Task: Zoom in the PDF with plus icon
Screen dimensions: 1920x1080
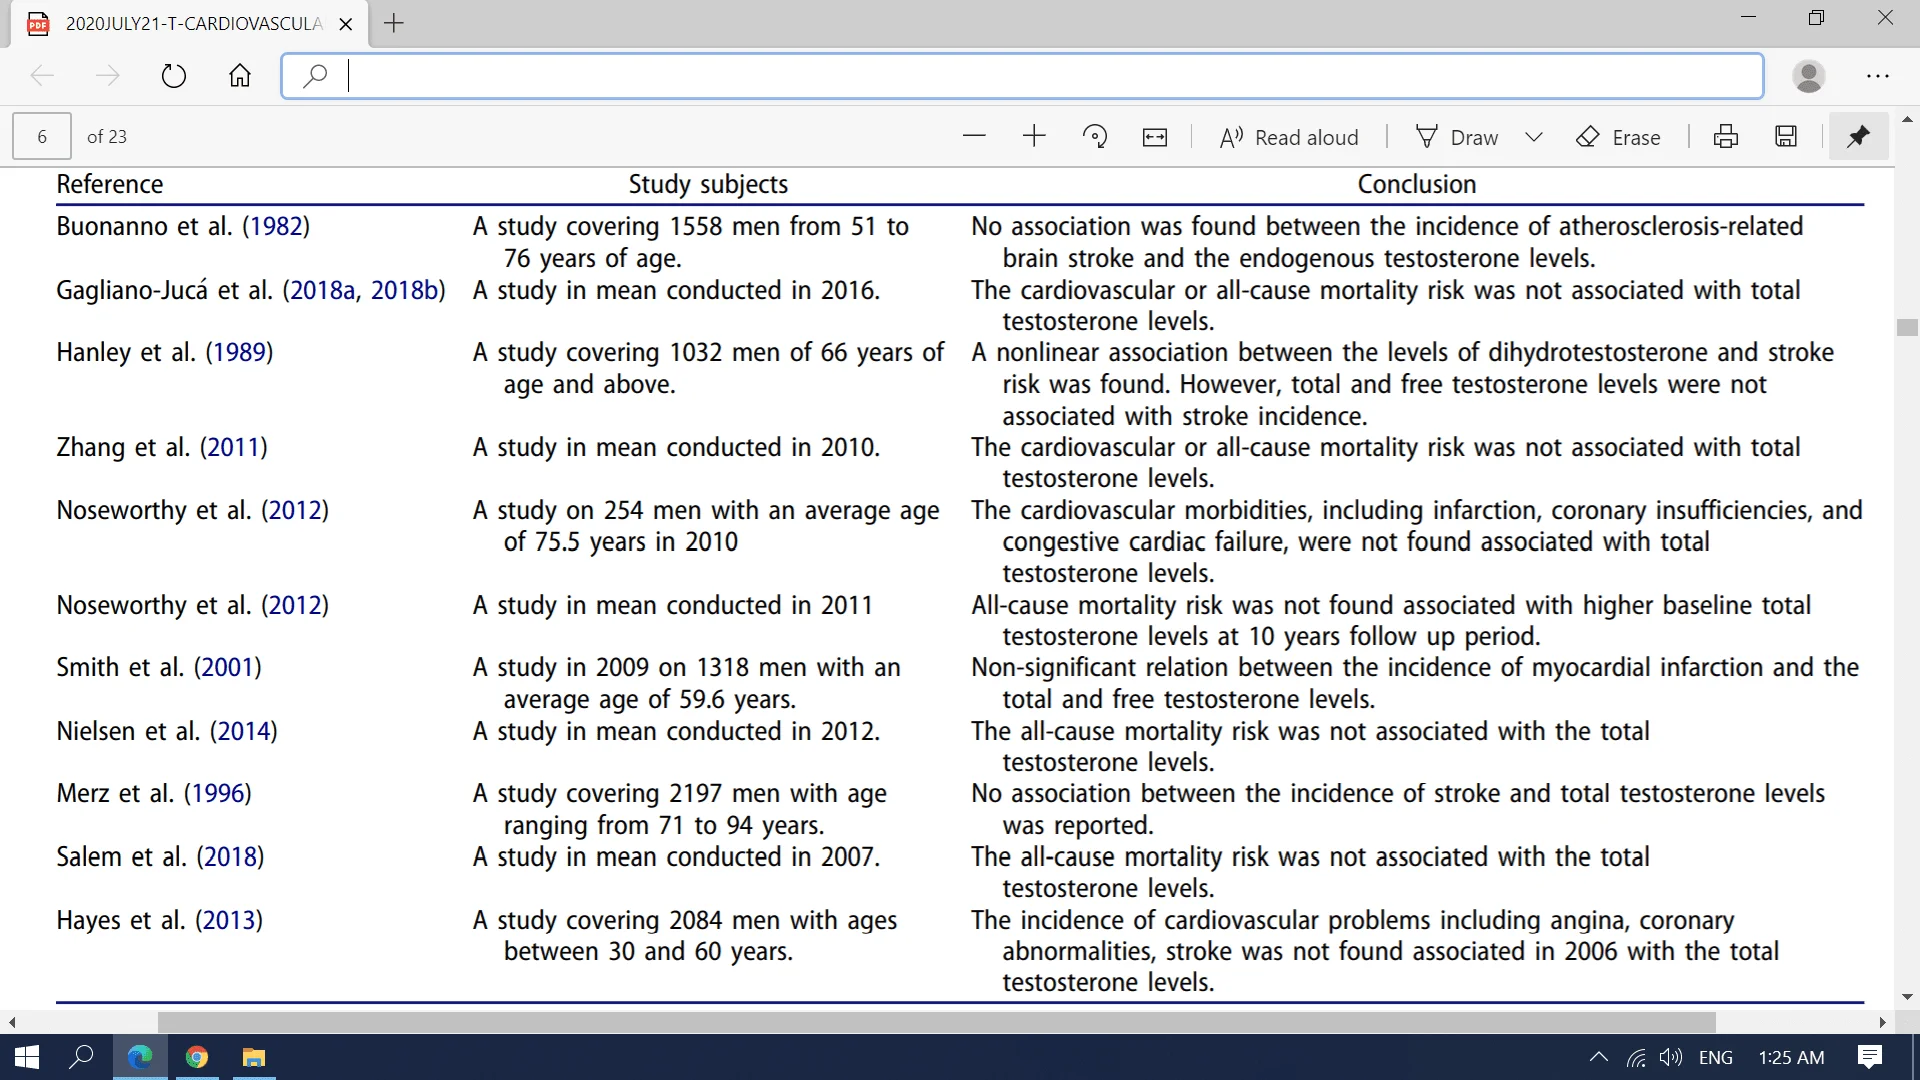Action: point(1034,137)
